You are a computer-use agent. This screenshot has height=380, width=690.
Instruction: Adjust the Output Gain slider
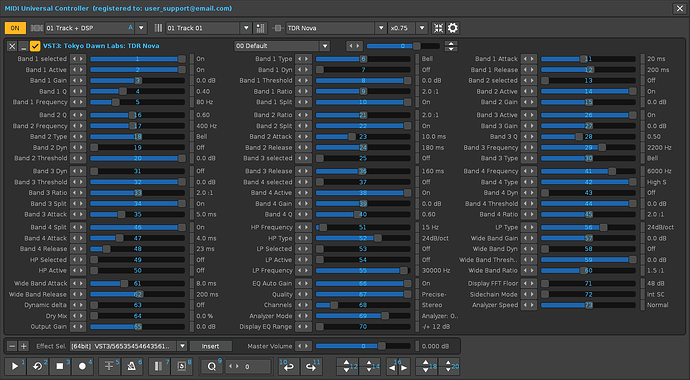coord(137,327)
